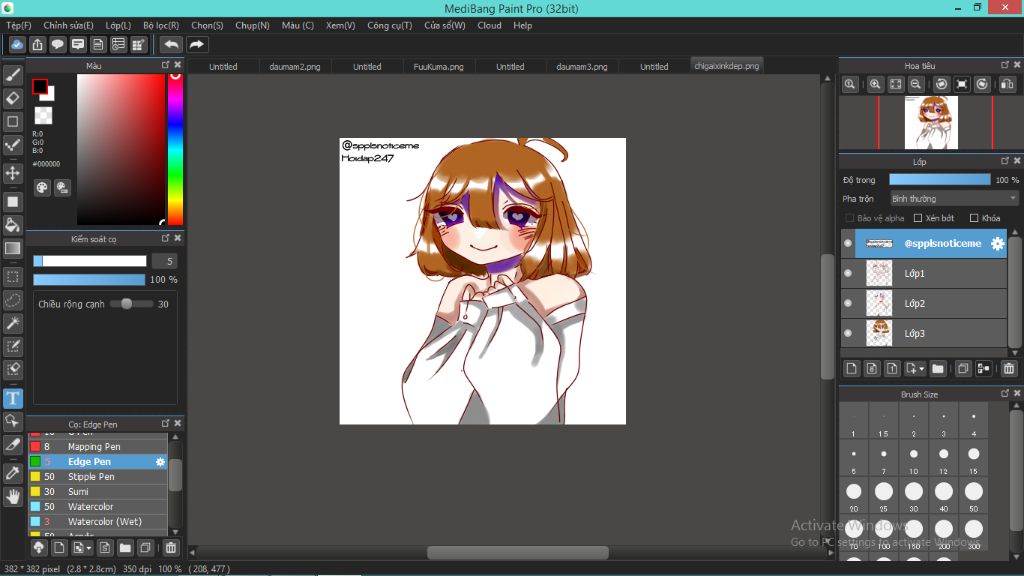Image resolution: width=1024 pixels, height=576 pixels.
Task: Switch to the daumam3.png tab
Action: pyautogui.click(x=582, y=67)
